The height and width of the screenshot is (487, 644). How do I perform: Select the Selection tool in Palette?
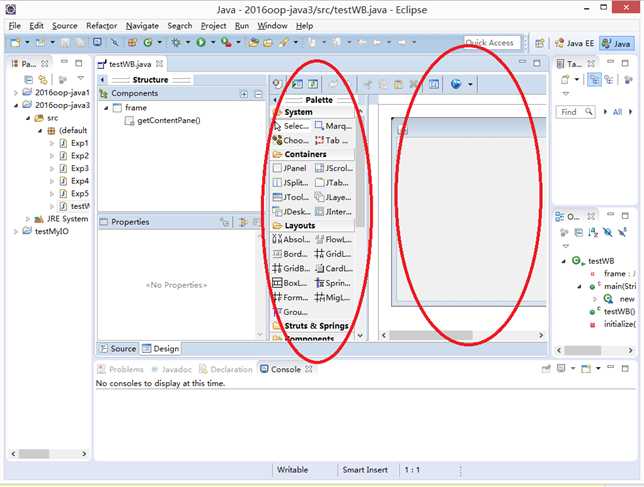[291, 126]
